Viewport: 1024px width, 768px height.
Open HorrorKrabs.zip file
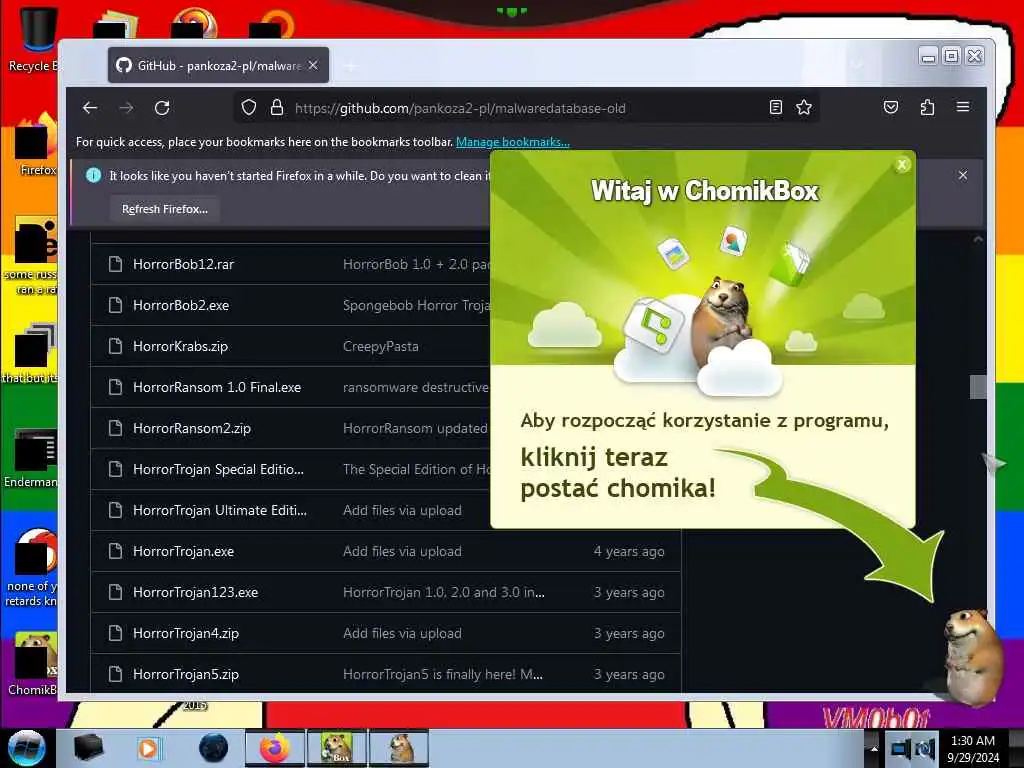tap(180, 347)
